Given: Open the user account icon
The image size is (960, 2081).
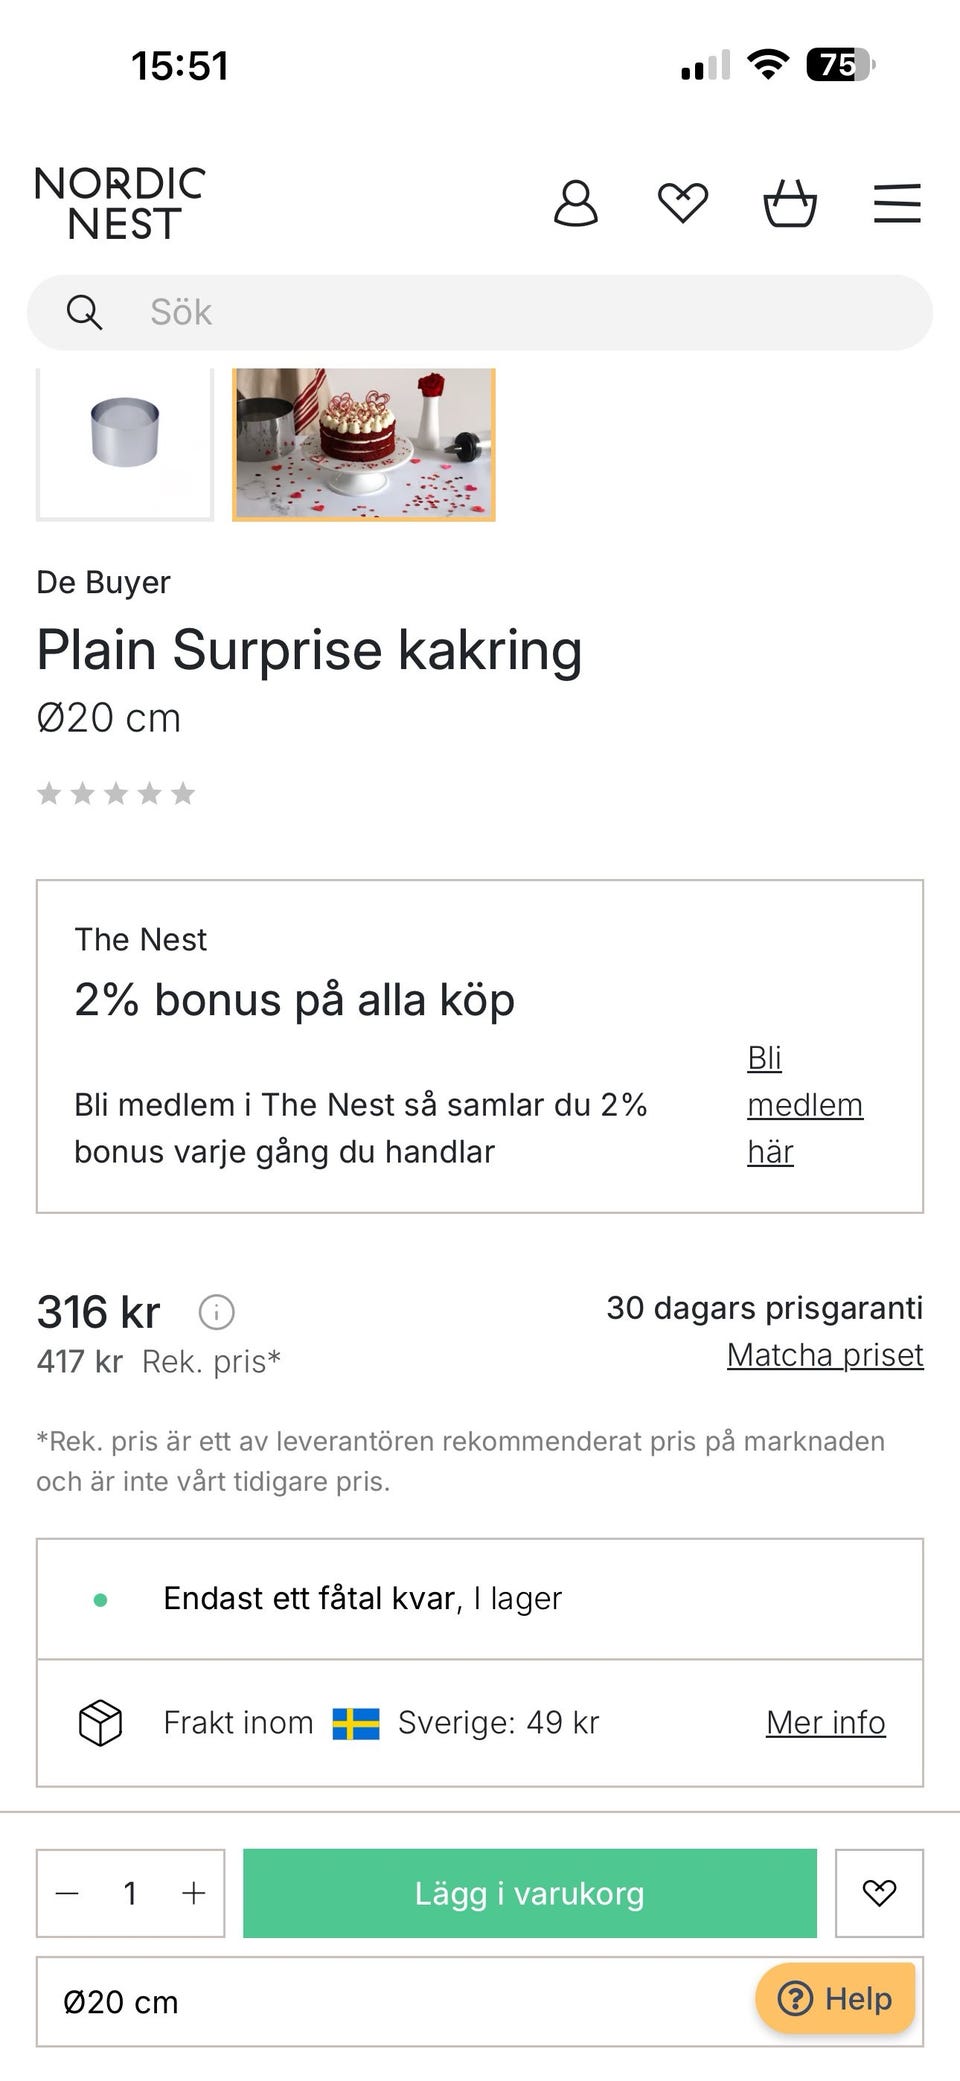Looking at the screenshot, I should (576, 204).
